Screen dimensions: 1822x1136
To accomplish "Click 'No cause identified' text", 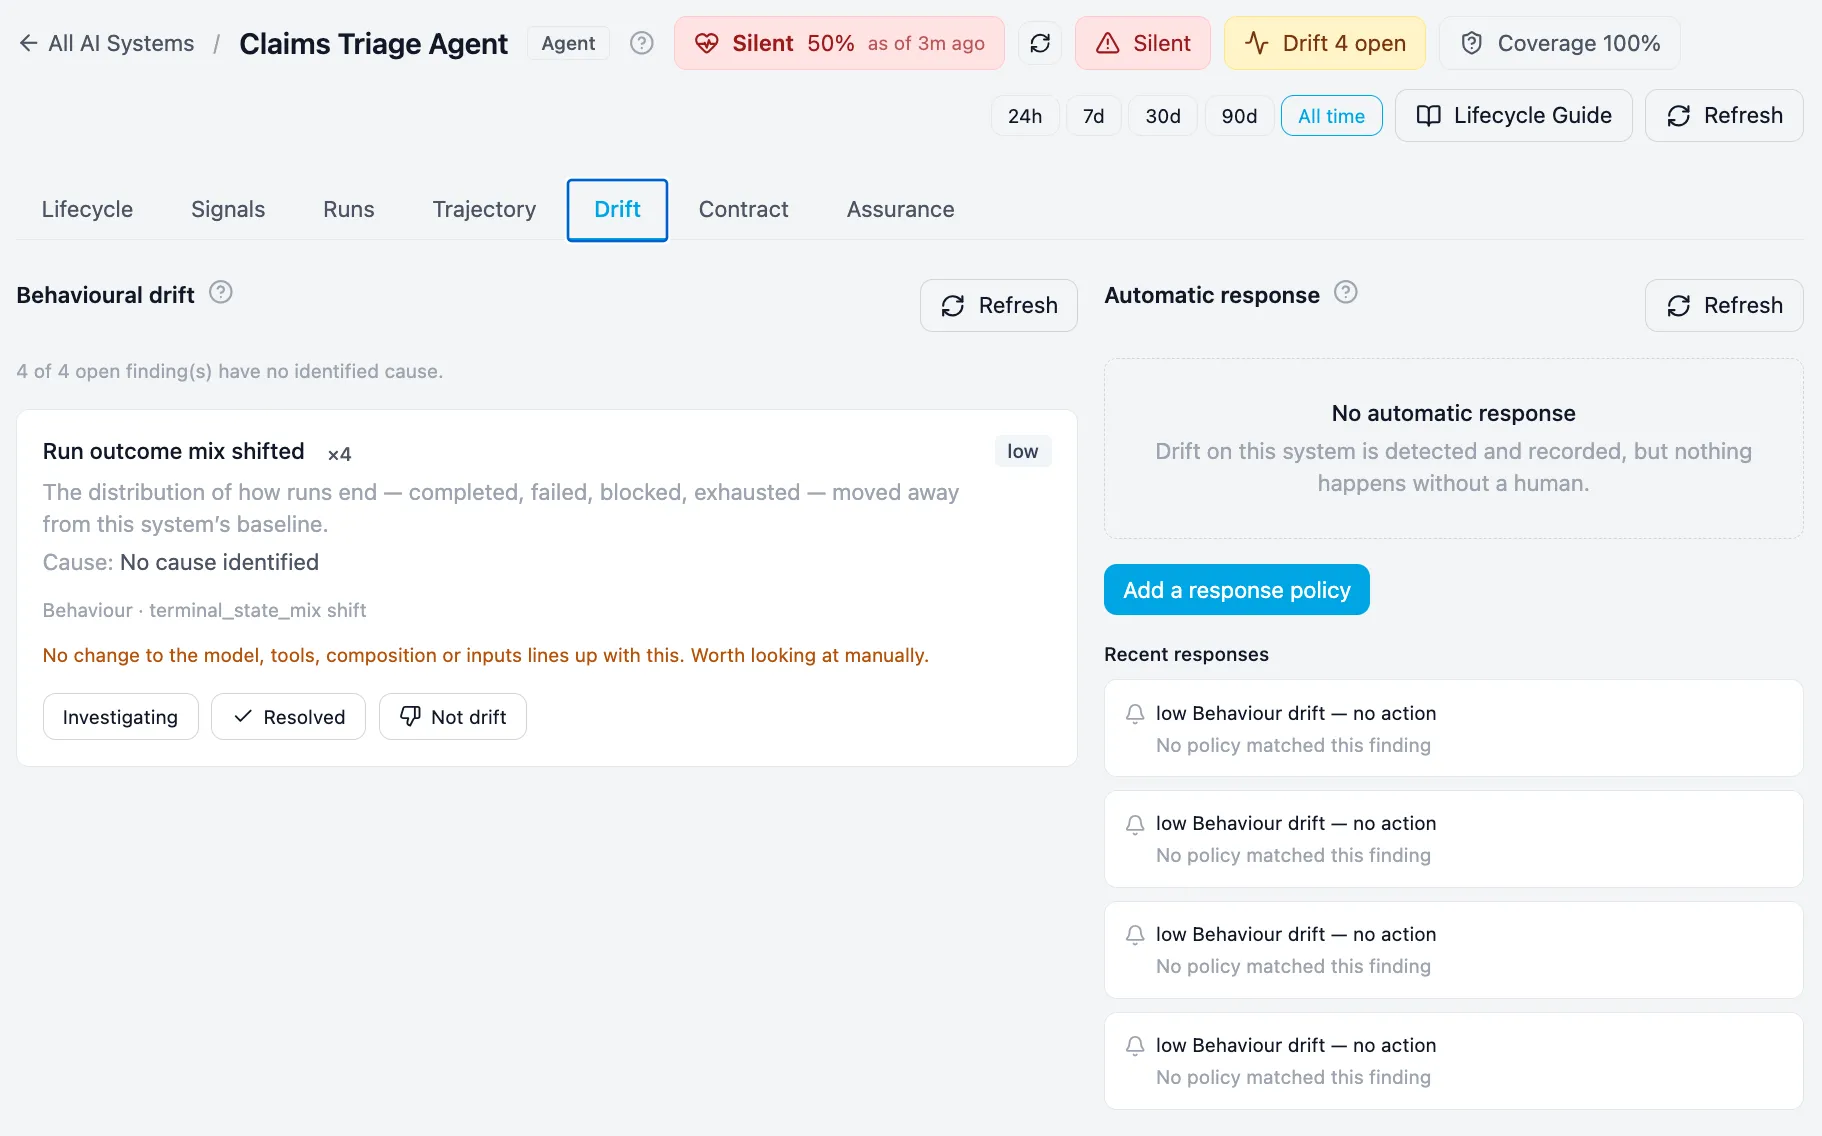I will pyautogui.click(x=219, y=562).
